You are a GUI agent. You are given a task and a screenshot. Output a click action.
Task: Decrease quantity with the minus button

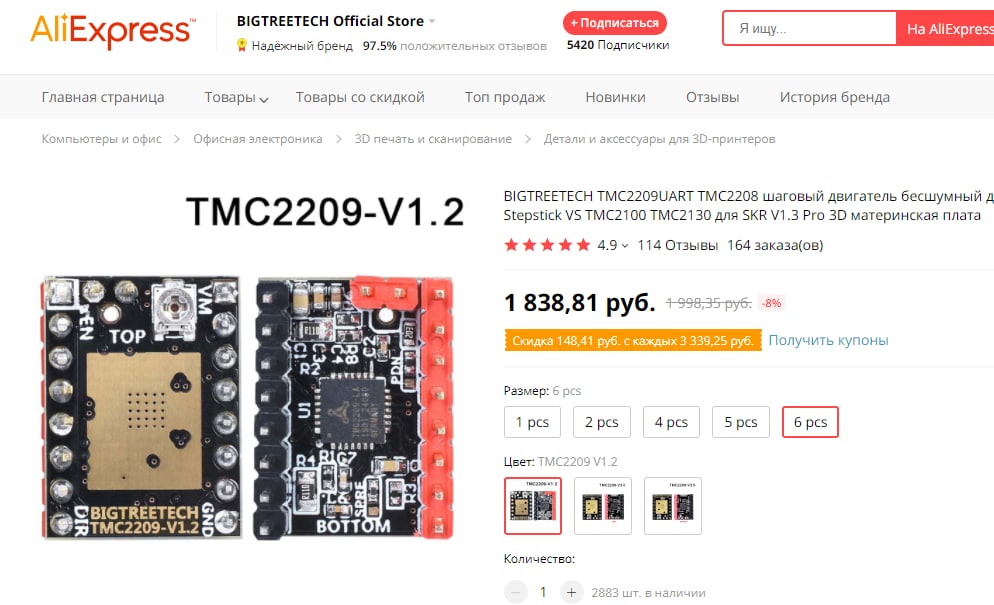(515, 592)
